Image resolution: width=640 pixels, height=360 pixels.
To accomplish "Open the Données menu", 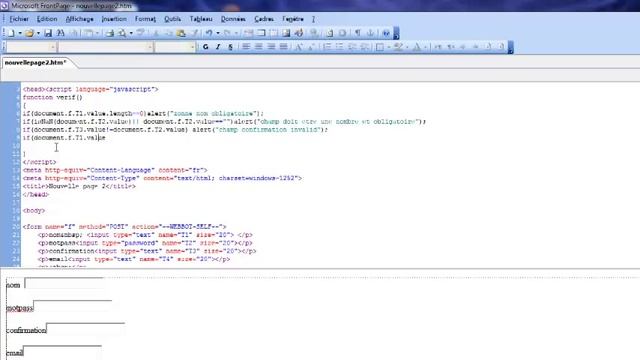I will (x=233, y=19).
